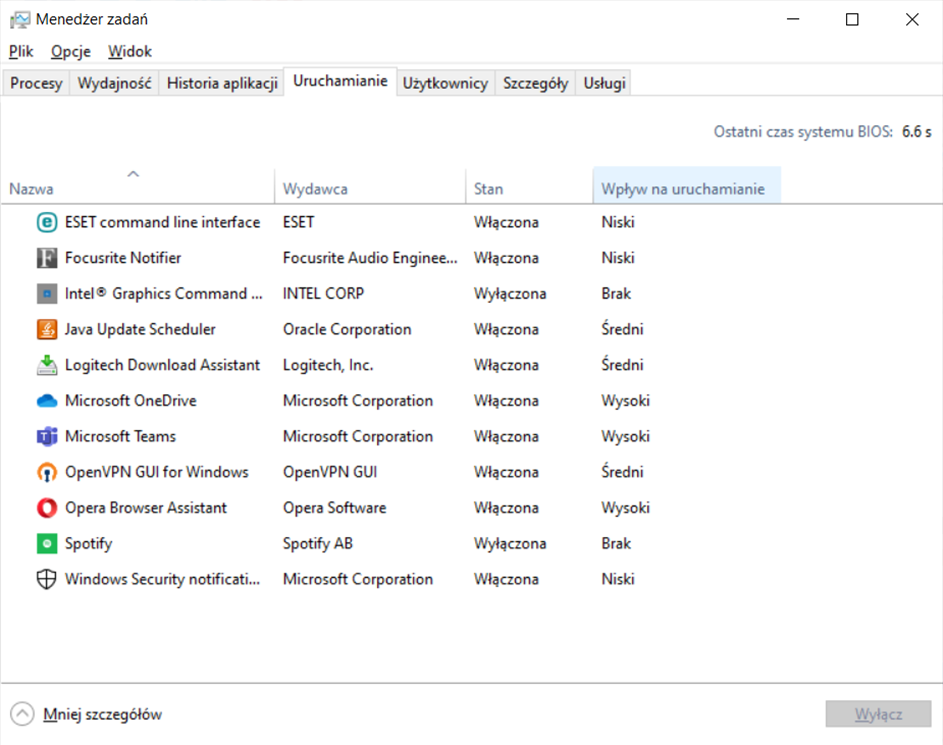Click the Java Update Scheduler icon
The height and width of the screenshot is (745, 943).
tap(47, 330)
